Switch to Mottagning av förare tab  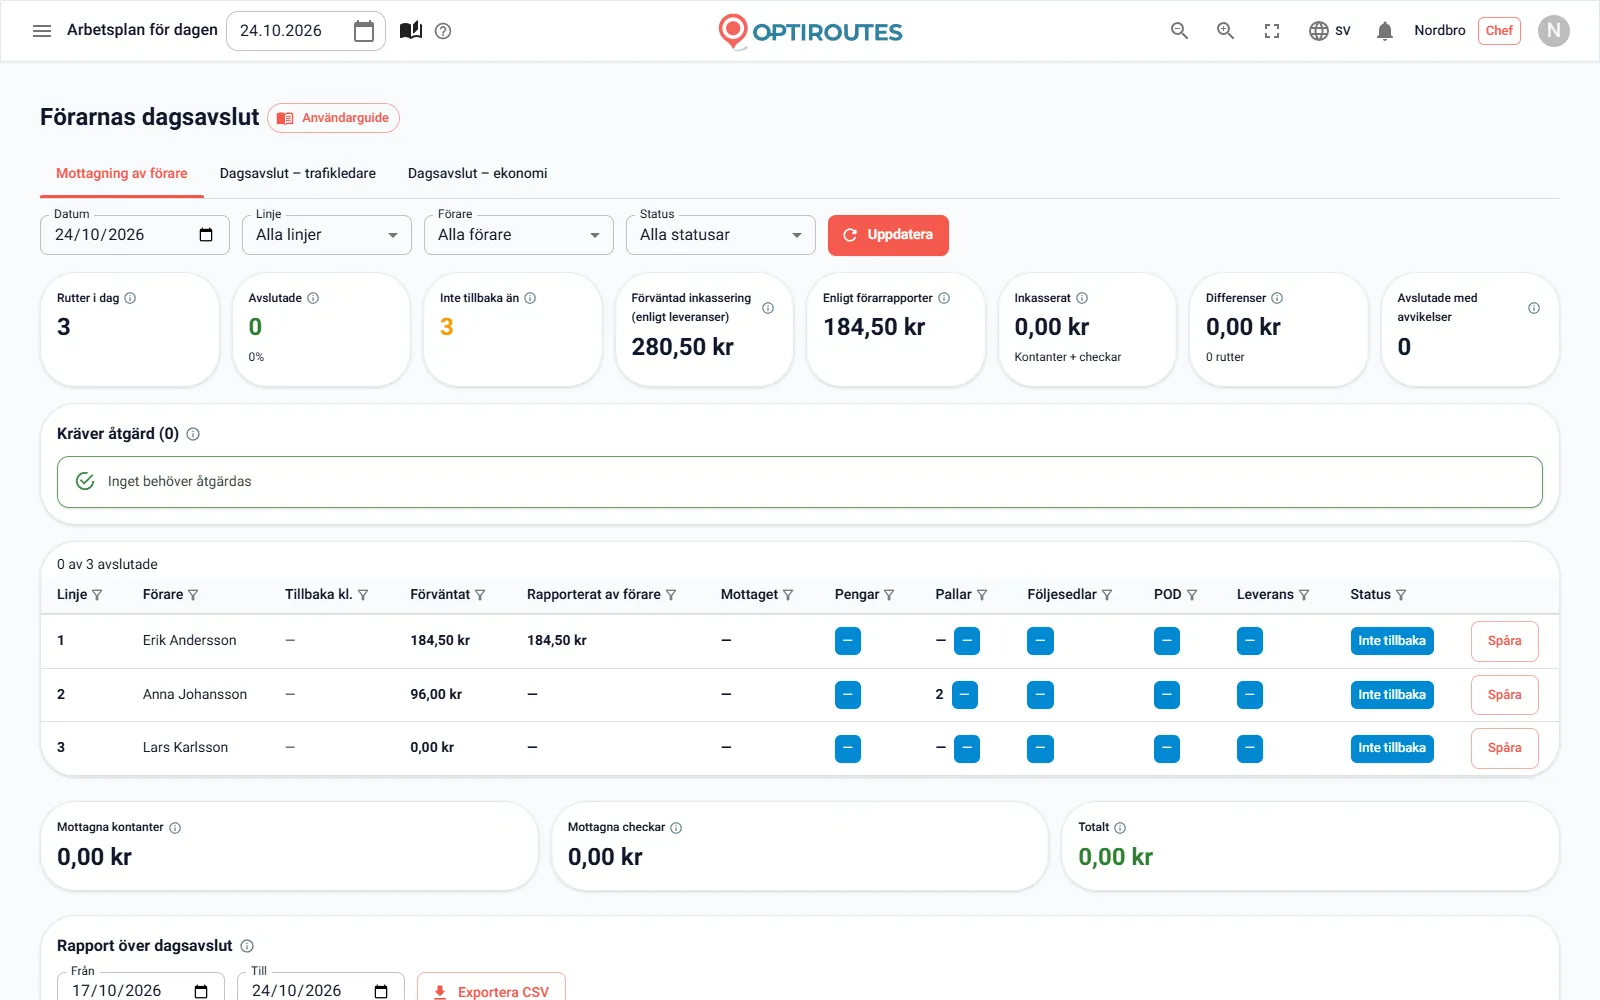[x=122, y=173]
